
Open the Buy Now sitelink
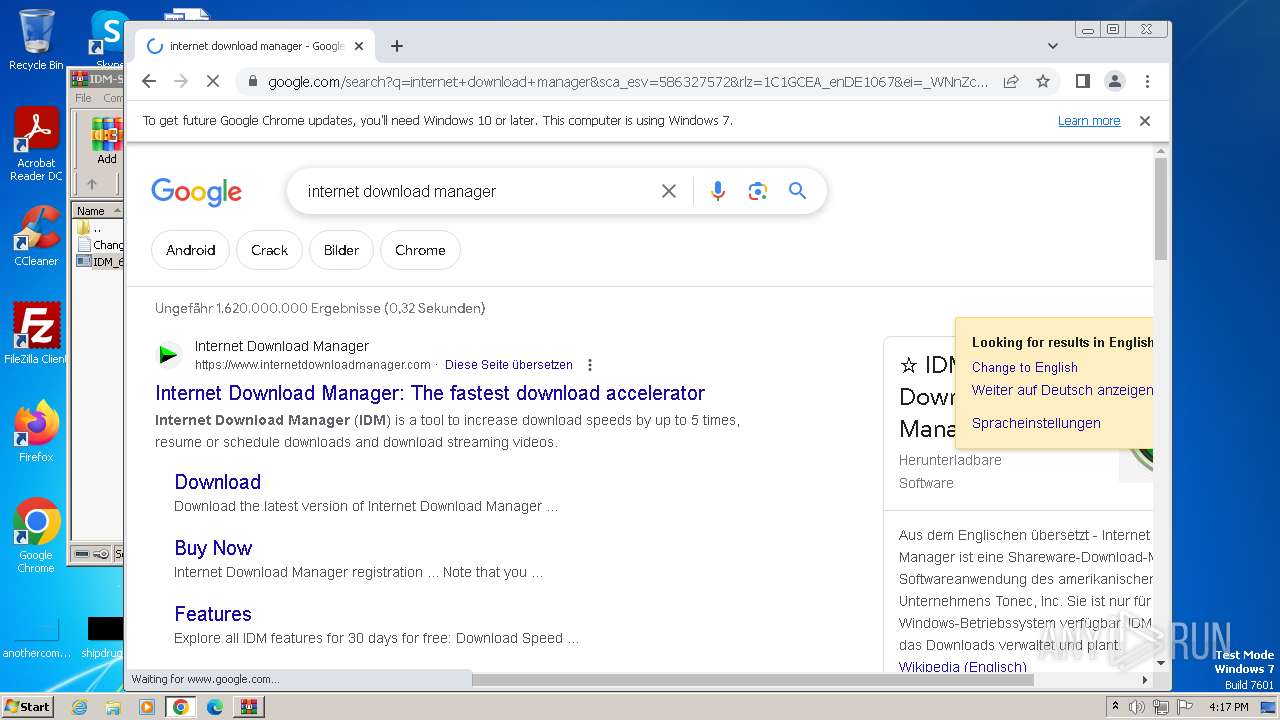point(213,548)
